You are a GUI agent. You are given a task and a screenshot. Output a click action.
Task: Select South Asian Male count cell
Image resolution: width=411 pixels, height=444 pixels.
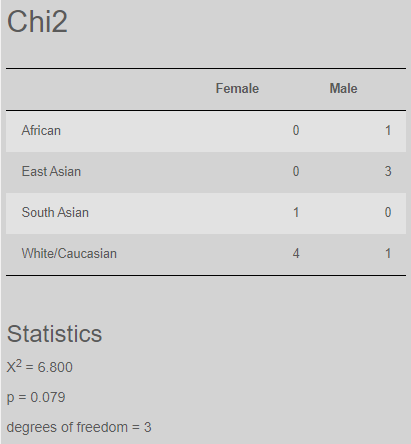(388, 213)
